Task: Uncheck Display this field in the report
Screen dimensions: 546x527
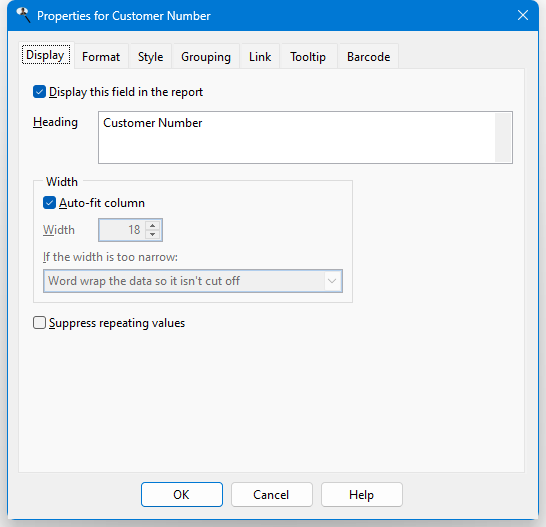Action: [39, 92]
